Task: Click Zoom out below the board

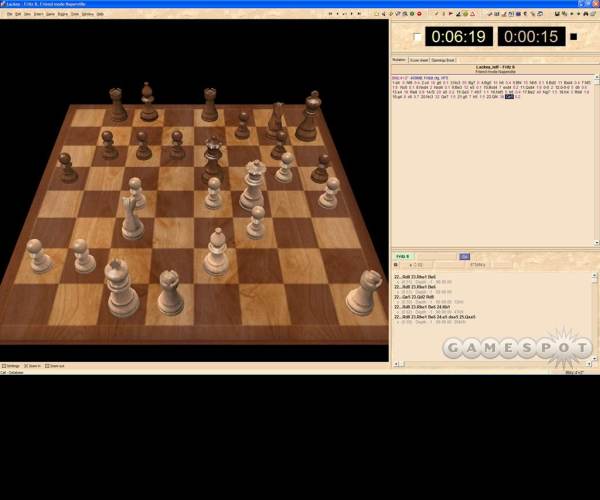Action: [55, 366]
